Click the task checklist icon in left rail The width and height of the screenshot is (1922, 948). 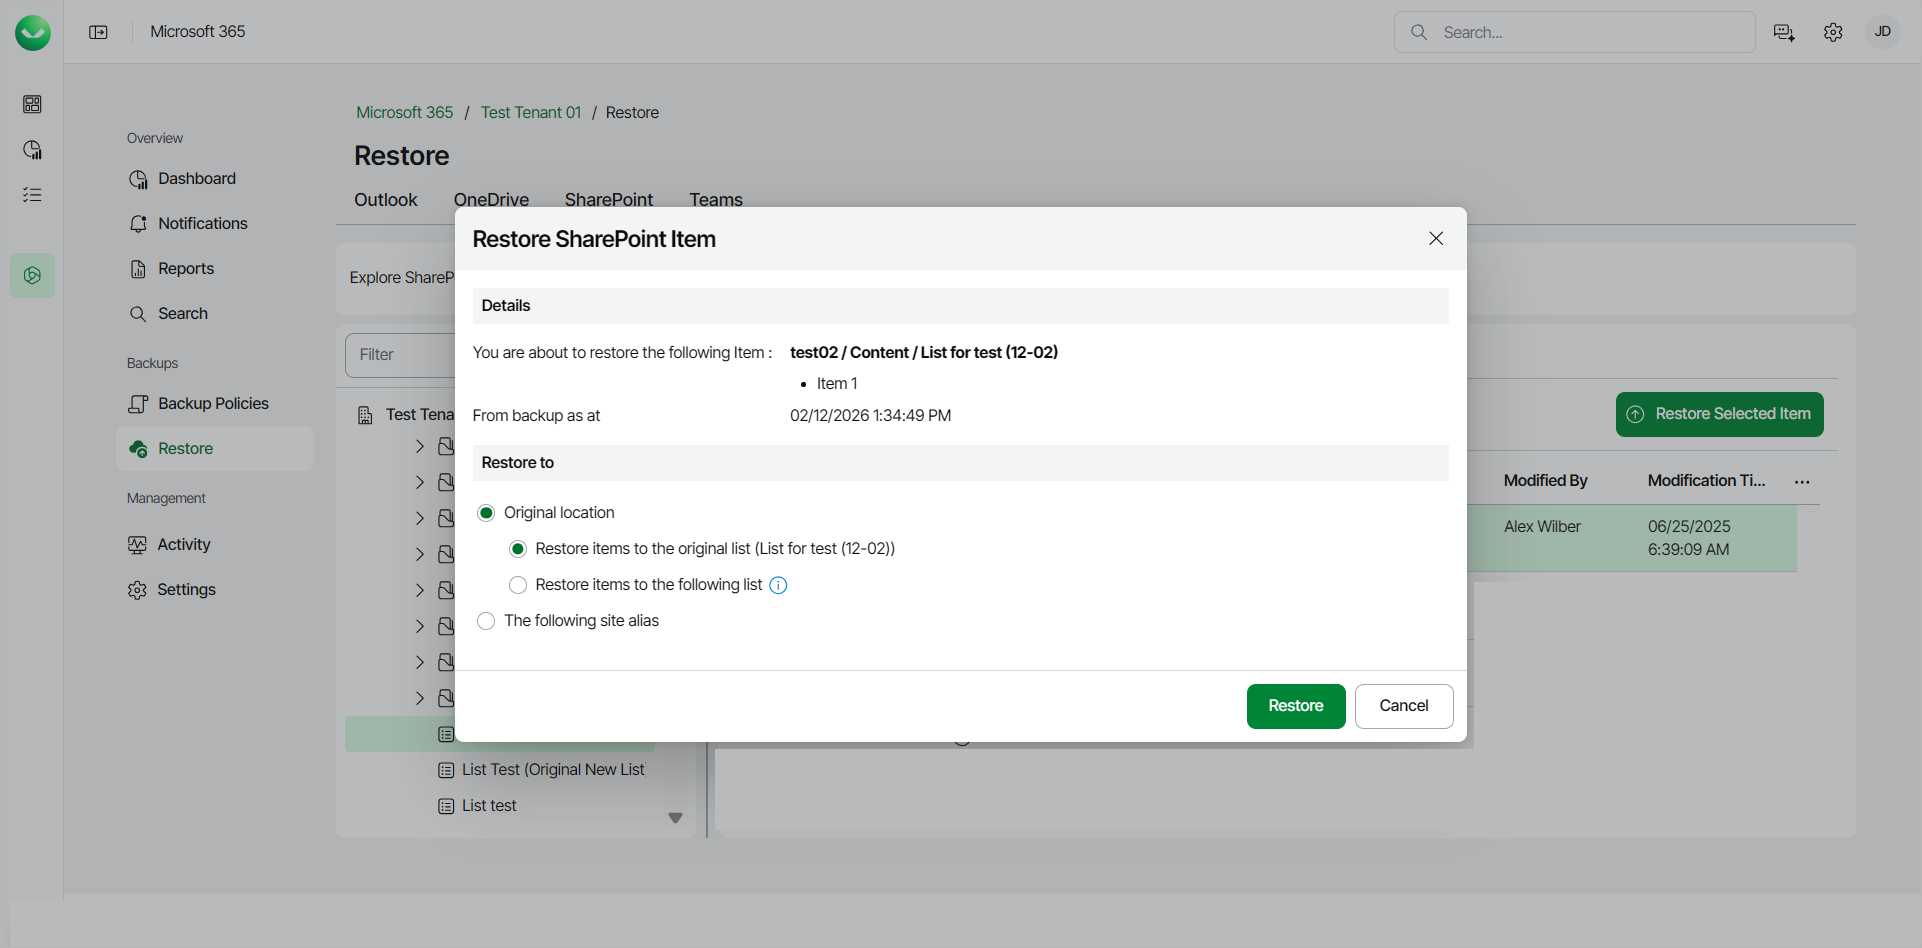(x=32, y=194)
